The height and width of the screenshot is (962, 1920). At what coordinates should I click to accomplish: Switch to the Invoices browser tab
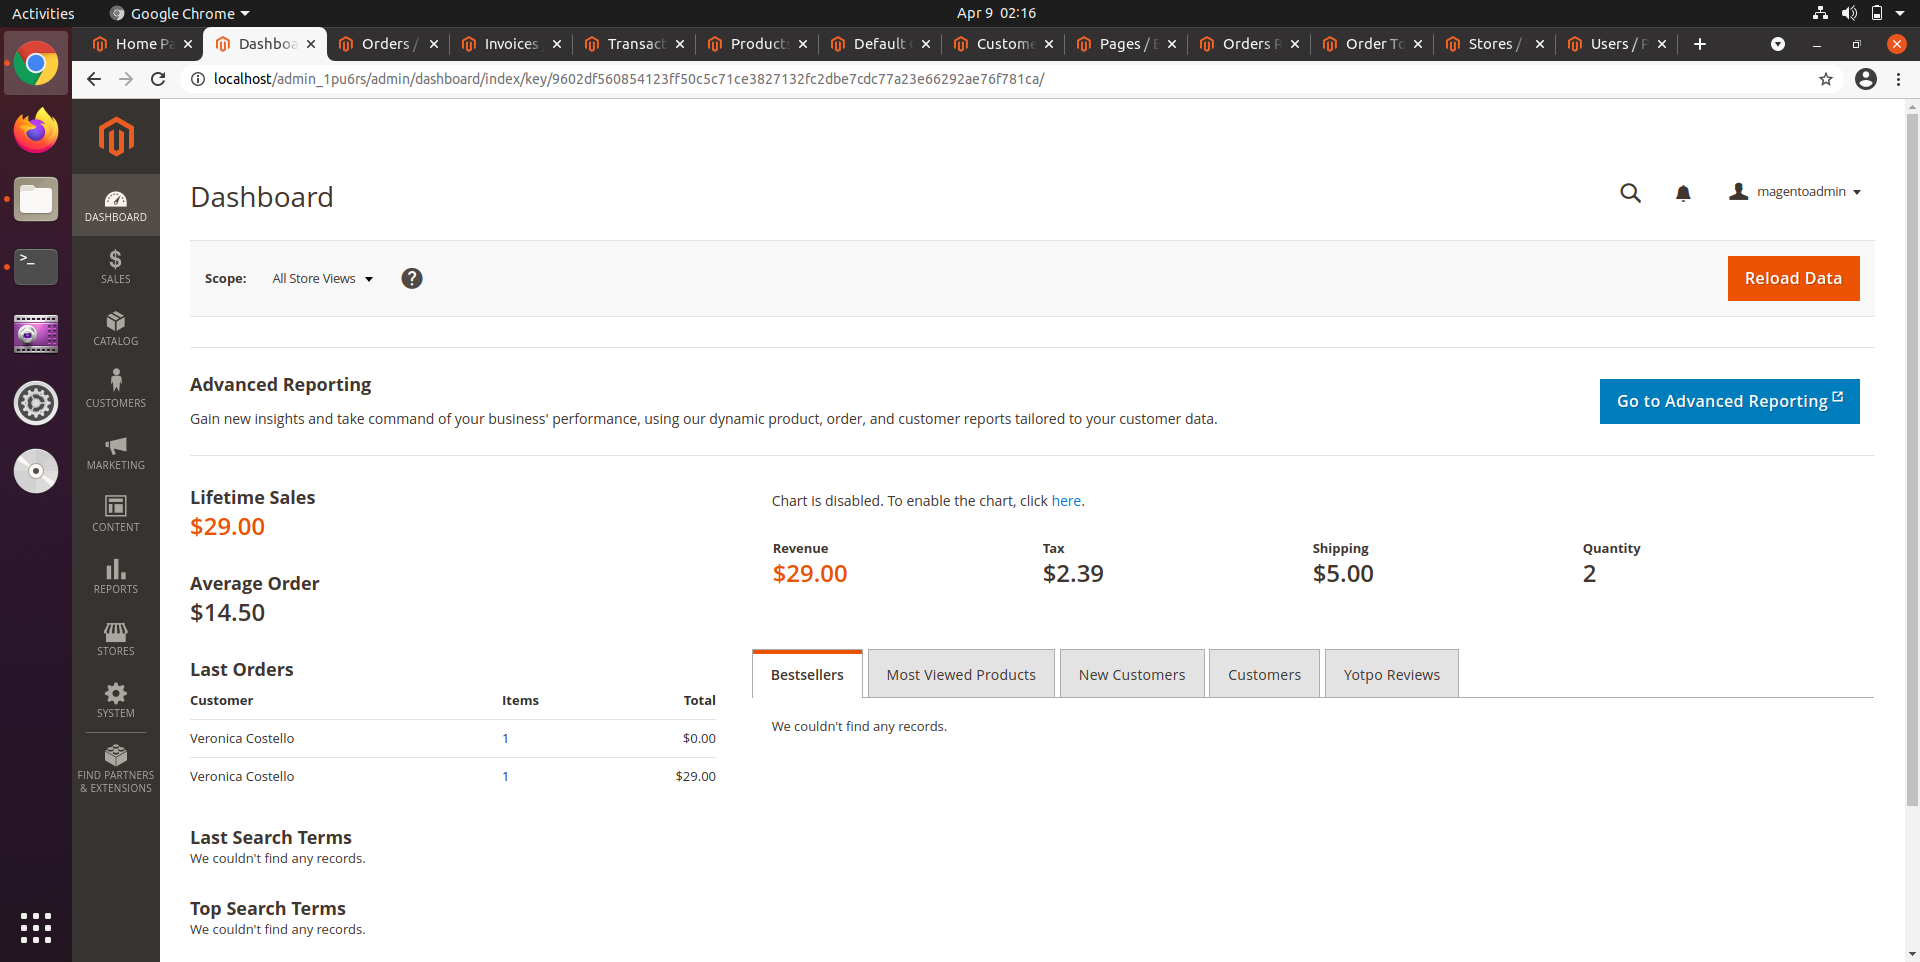click(511, 44)
